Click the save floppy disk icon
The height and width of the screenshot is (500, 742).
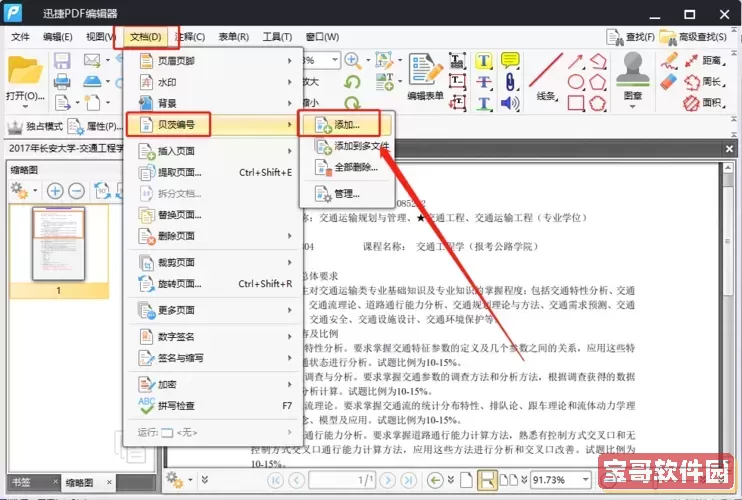point(62,61)
